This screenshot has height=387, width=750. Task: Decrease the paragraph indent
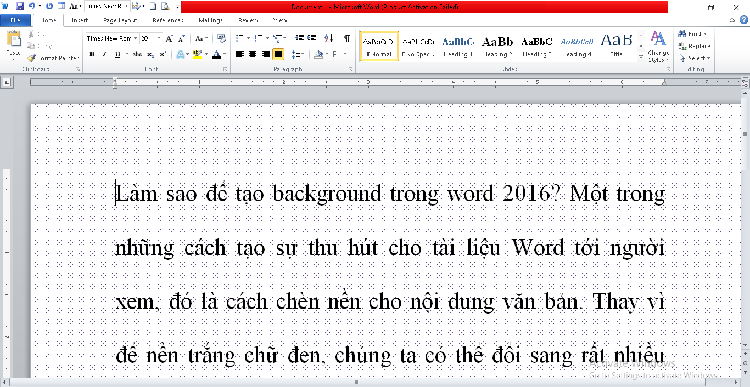click(x=300, y=38)
